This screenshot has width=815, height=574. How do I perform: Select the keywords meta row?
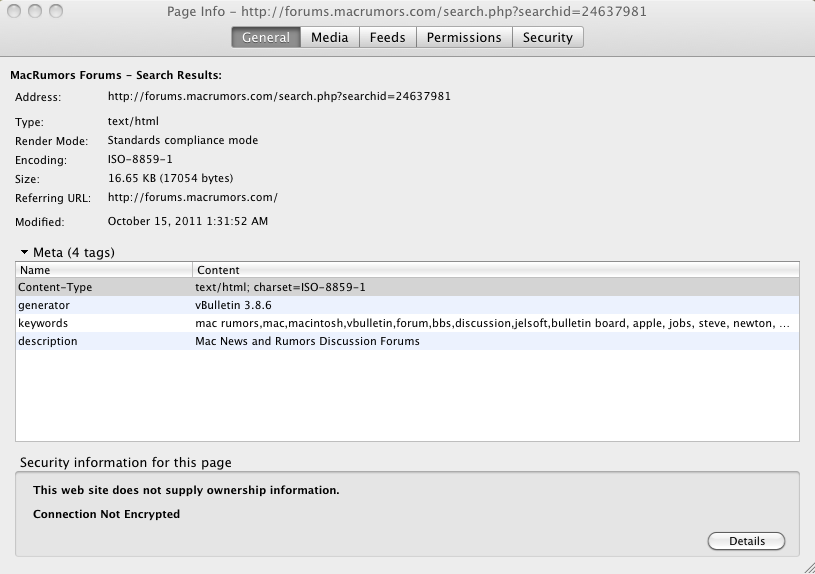pyautogui.click(x=408, y=323)
